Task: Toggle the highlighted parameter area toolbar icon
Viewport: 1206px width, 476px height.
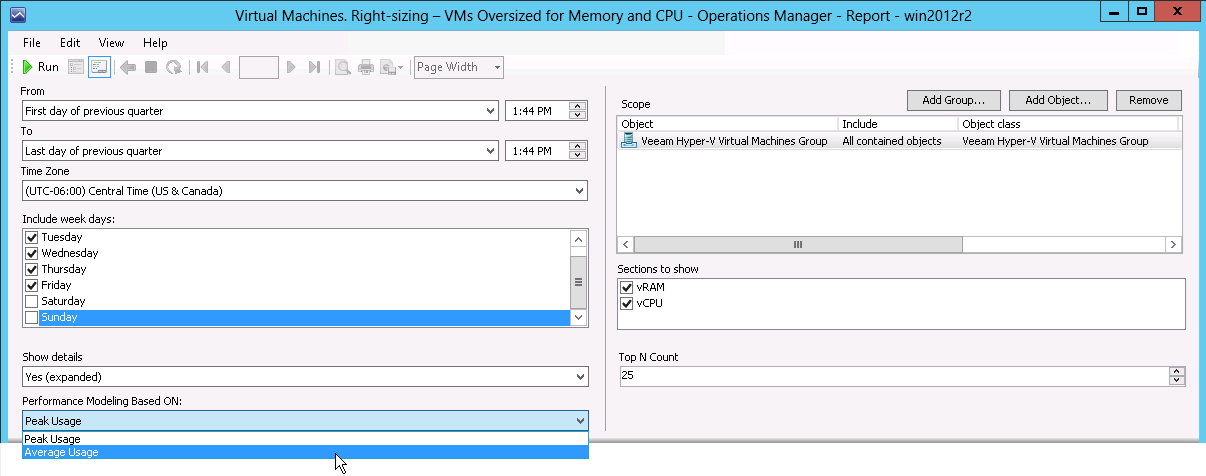Action: coord(98,67)
